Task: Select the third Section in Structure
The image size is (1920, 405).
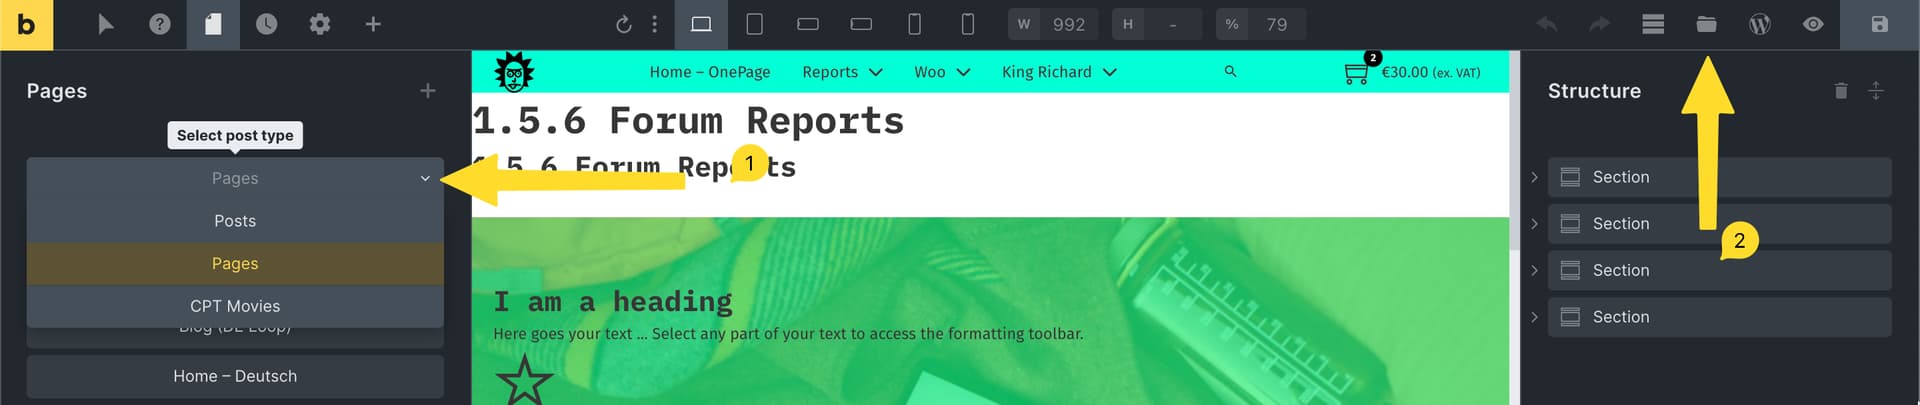Action: point(1720,270)
